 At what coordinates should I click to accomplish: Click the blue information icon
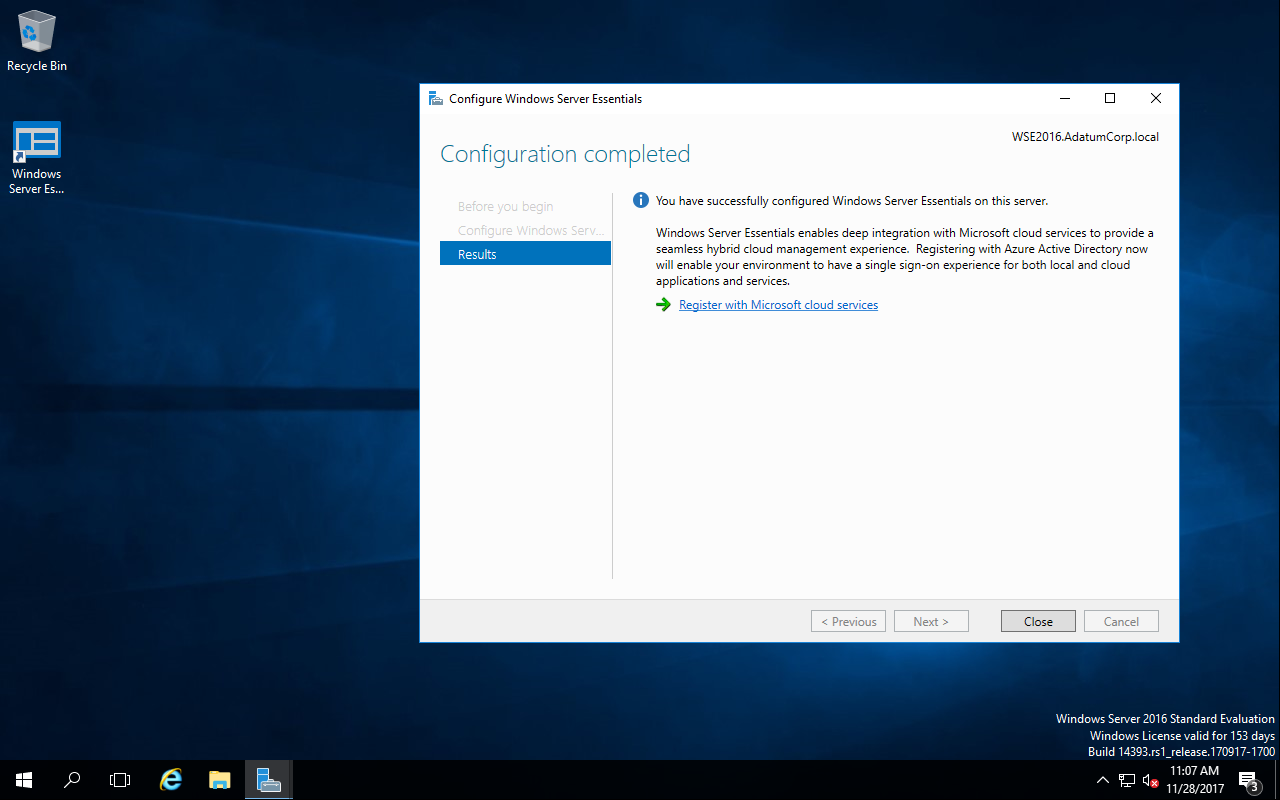pos(641,201)
